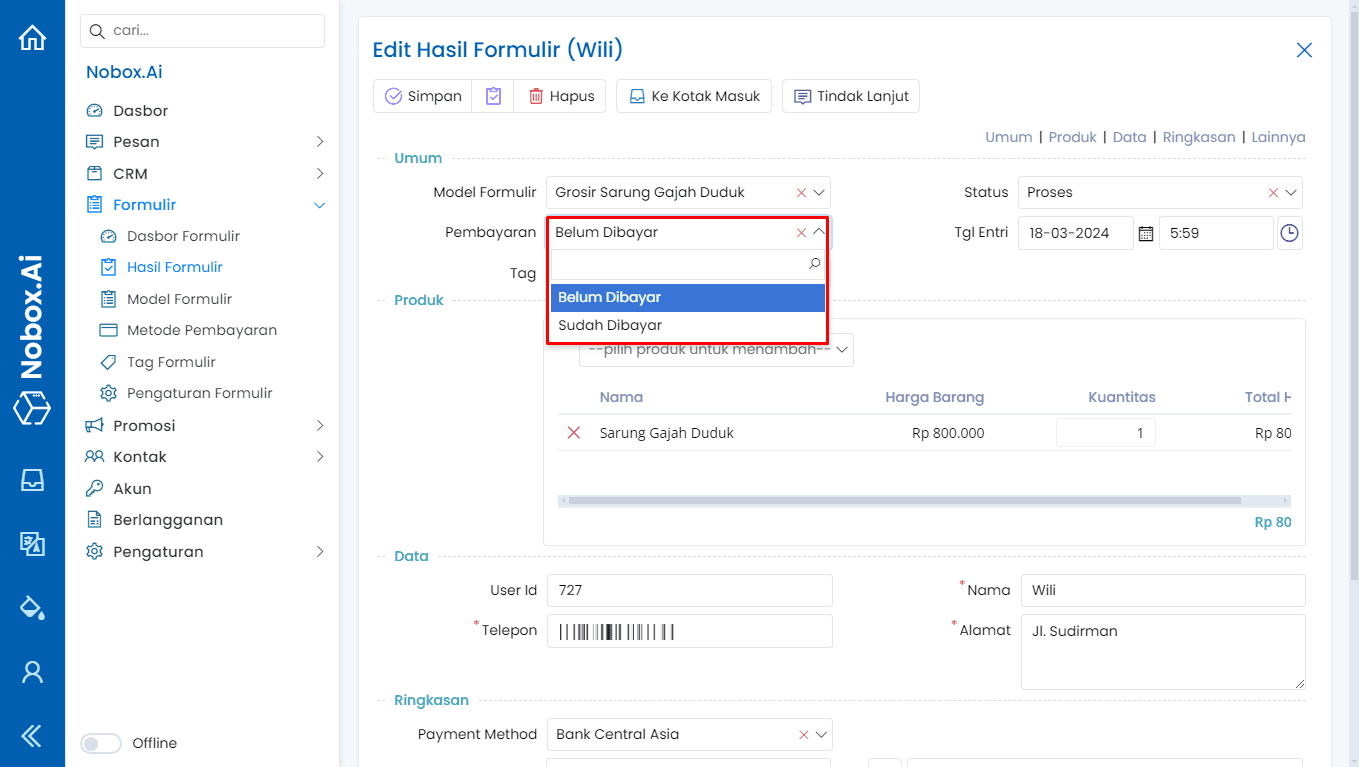Open the home icon in blue rail
The width and height of the screenshot is (1359, 767).
33,36
